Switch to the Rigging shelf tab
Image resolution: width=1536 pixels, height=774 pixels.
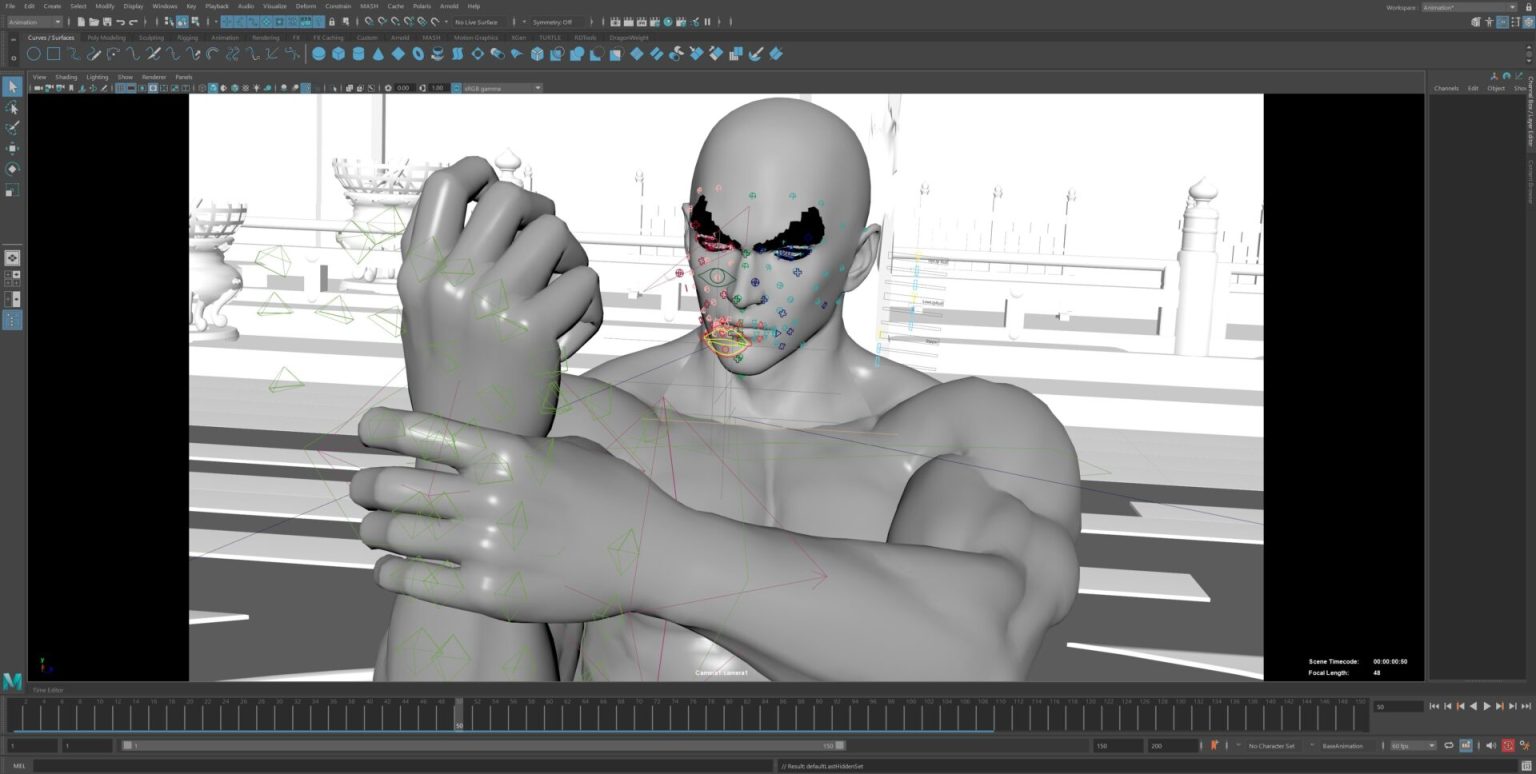click(x=187, y=38)
